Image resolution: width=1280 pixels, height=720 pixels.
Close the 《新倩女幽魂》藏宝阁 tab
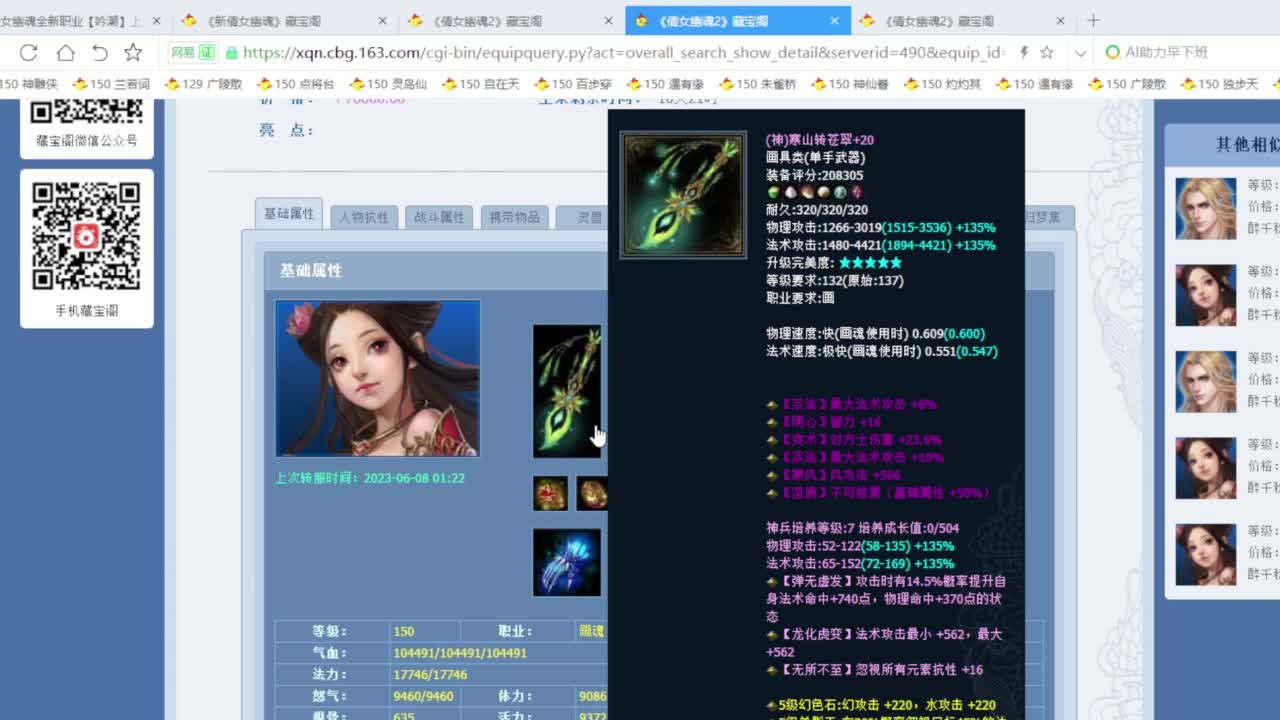[383, 20]
